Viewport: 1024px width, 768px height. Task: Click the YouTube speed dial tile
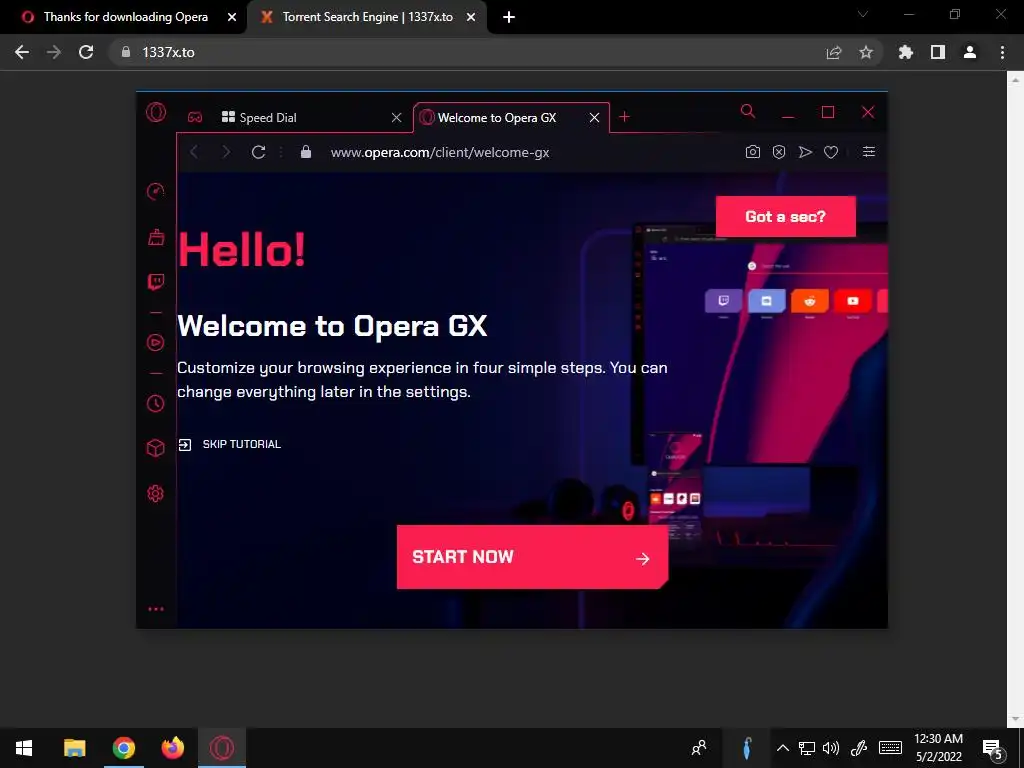(x=852, y=301)
